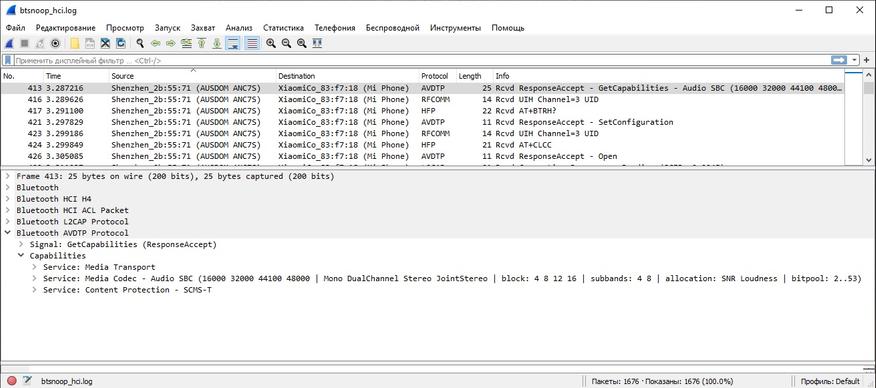
Task: Open display filter bookmarks icon
Action: point(8,60)
